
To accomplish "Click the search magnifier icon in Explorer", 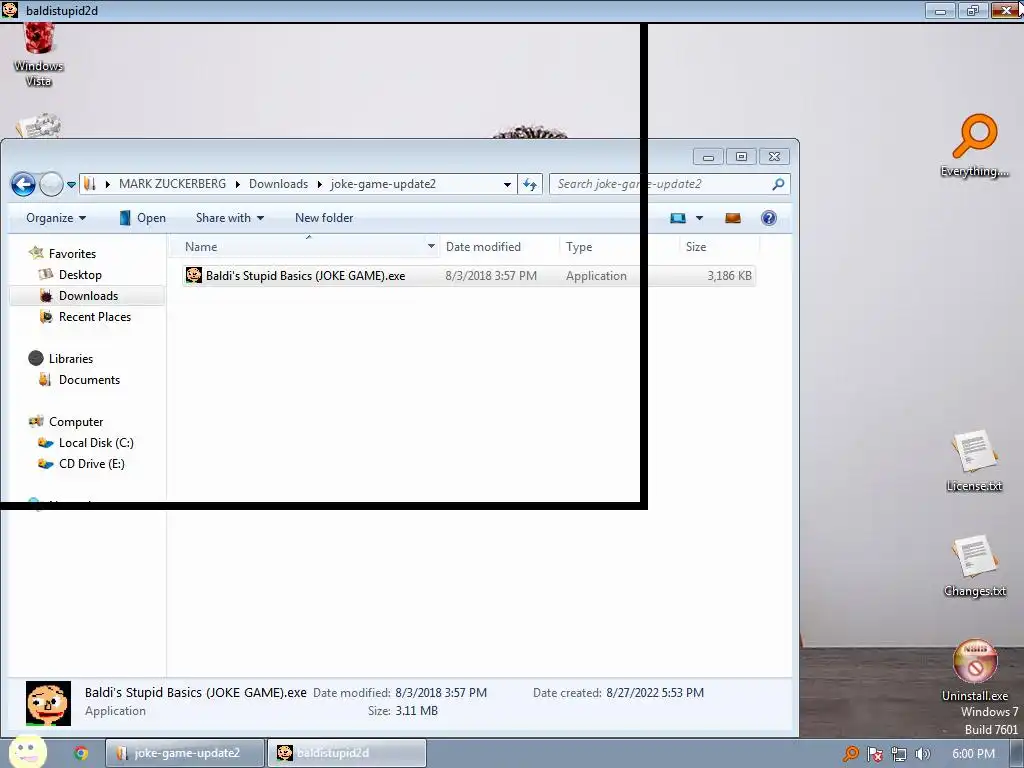I will point(778,185).
